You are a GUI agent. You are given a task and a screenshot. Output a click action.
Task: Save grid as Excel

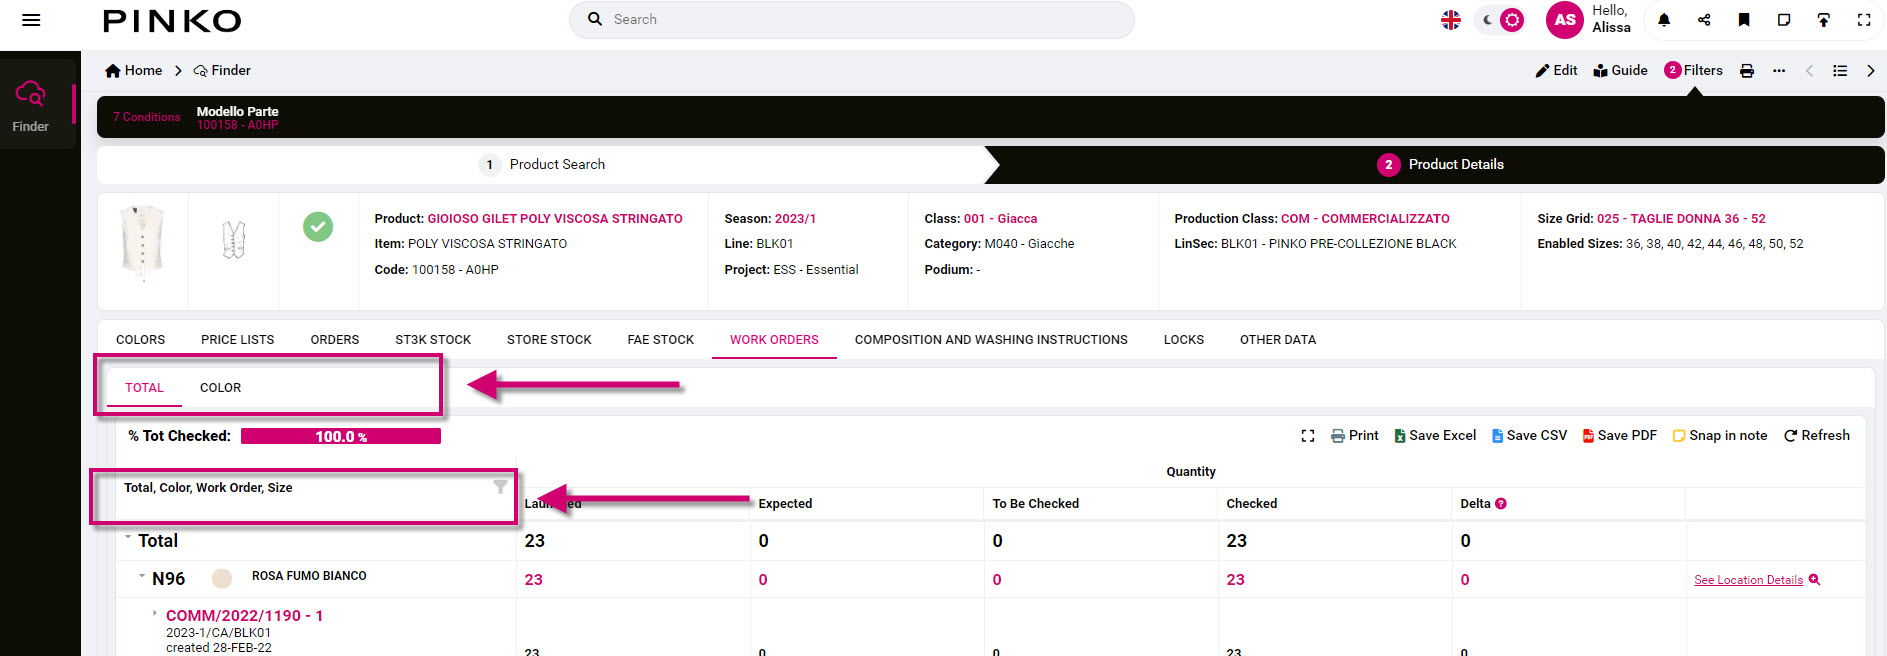pyautogui.click(x=1435, y=436)
